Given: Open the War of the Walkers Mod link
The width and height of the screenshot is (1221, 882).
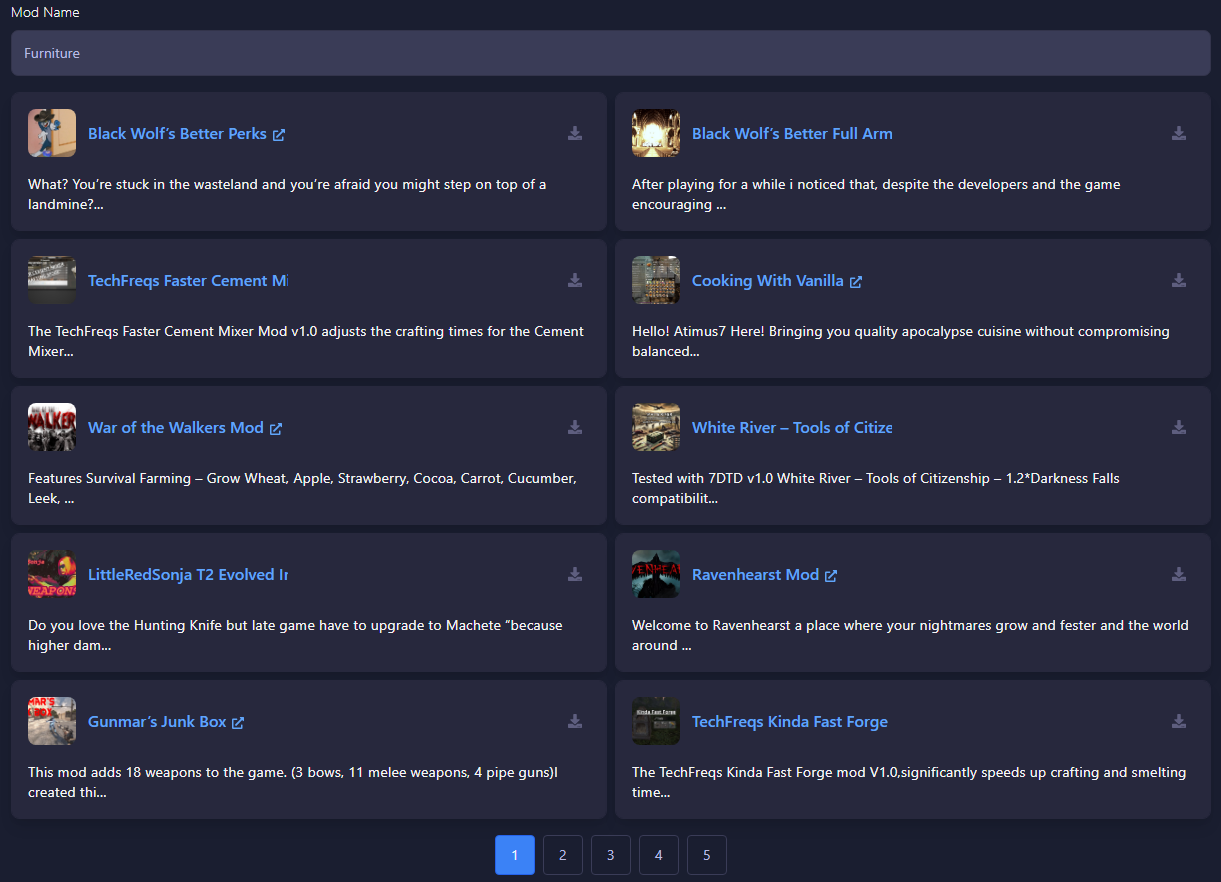Looking at the screenshot, I should point(175,427).
